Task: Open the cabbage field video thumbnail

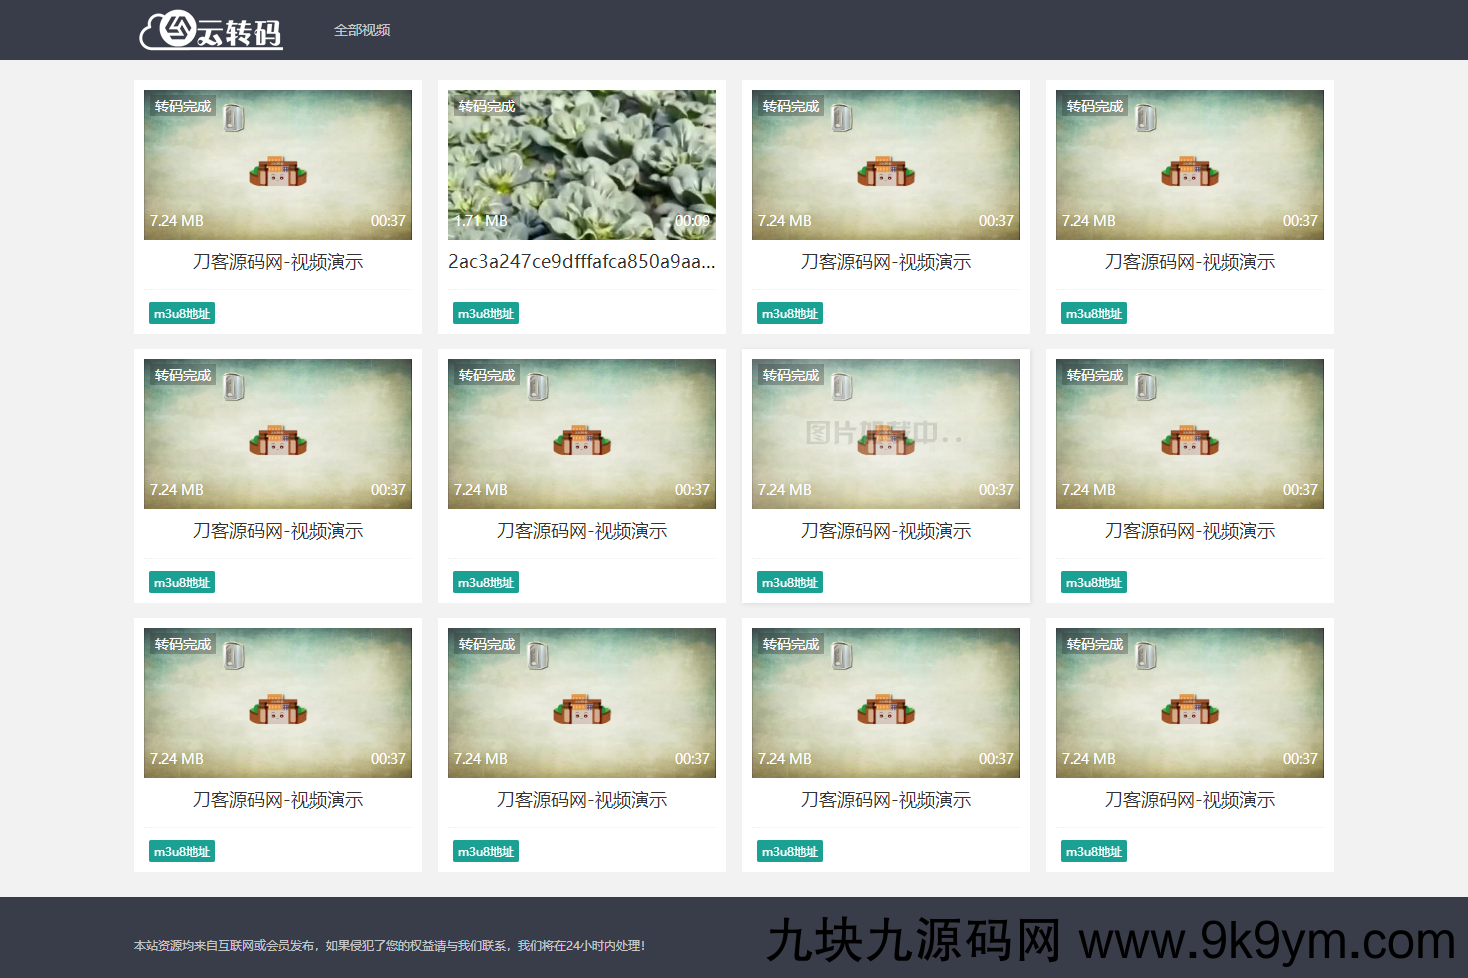Action: (x=582, y=165)
